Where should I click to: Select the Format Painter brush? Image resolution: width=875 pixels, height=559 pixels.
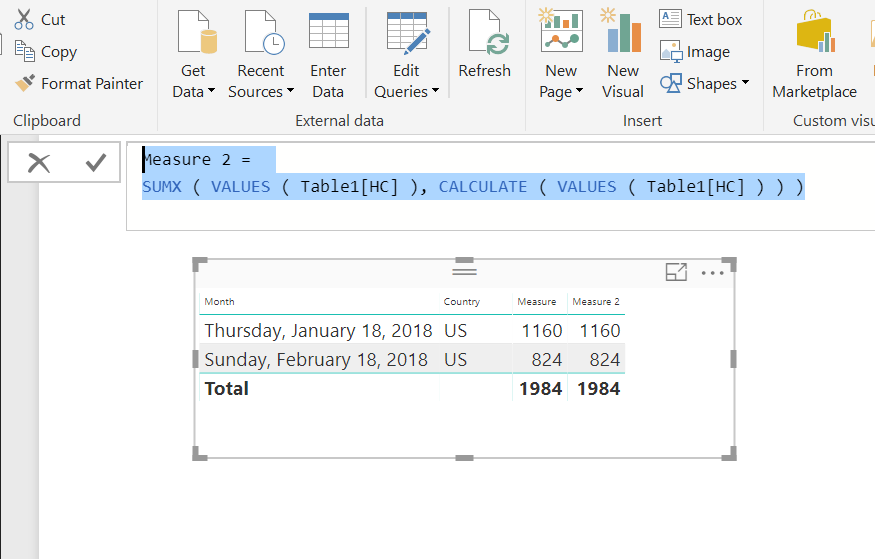25,83
